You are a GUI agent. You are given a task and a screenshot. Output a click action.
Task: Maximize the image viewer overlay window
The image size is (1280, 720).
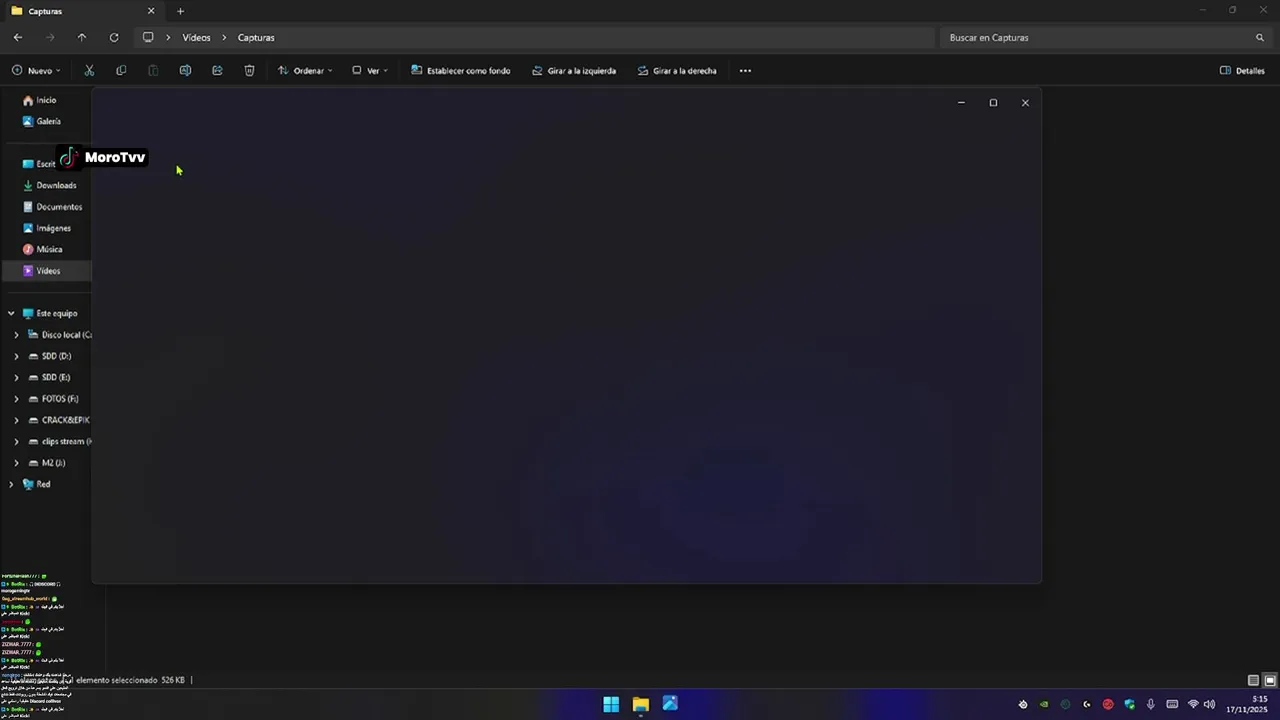[x=993, y=103]
